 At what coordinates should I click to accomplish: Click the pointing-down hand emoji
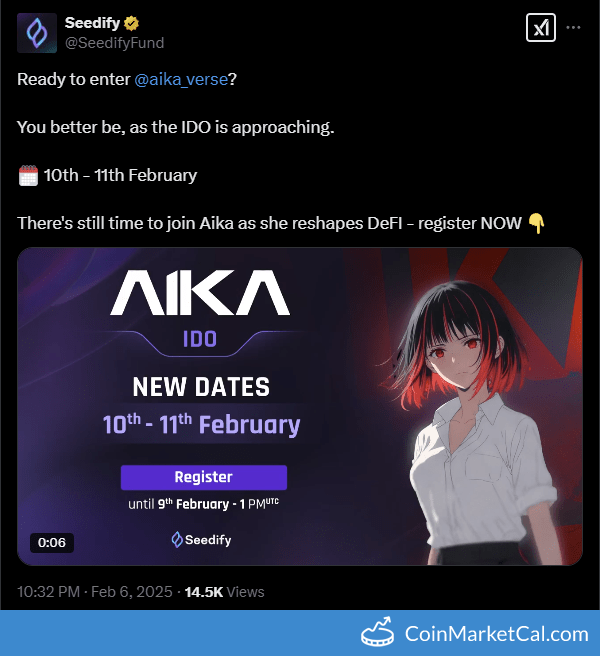pos(536,223)
